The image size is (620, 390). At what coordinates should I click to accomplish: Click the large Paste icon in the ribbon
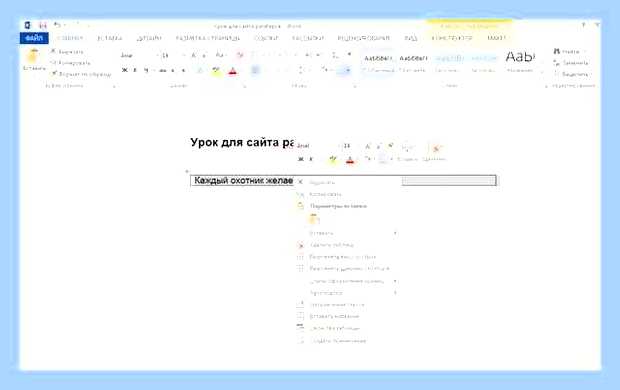coord(33,56)
